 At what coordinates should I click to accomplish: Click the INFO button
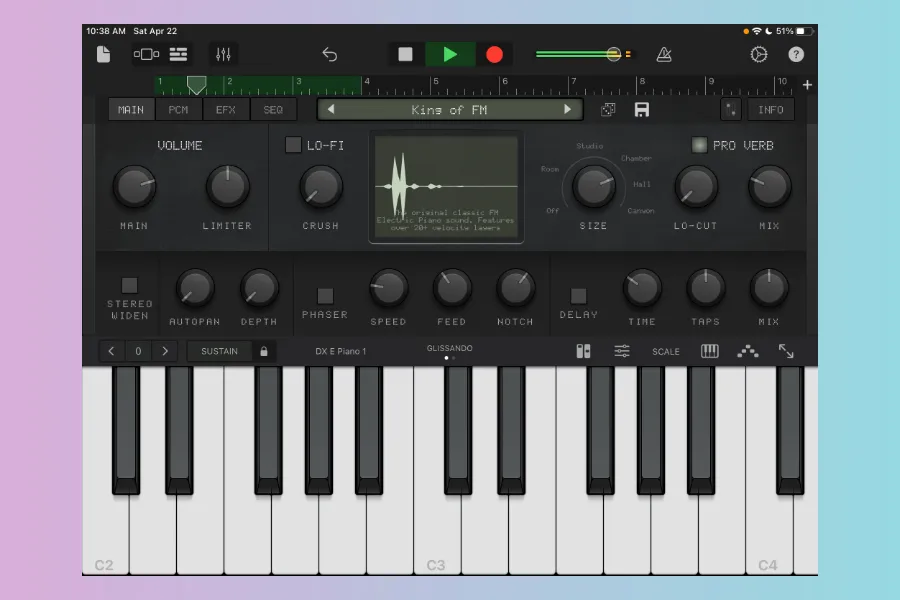click(771, 110)
